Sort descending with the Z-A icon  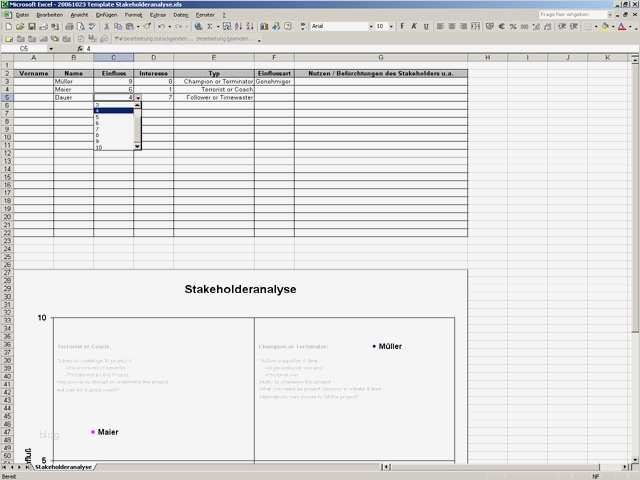250,27
